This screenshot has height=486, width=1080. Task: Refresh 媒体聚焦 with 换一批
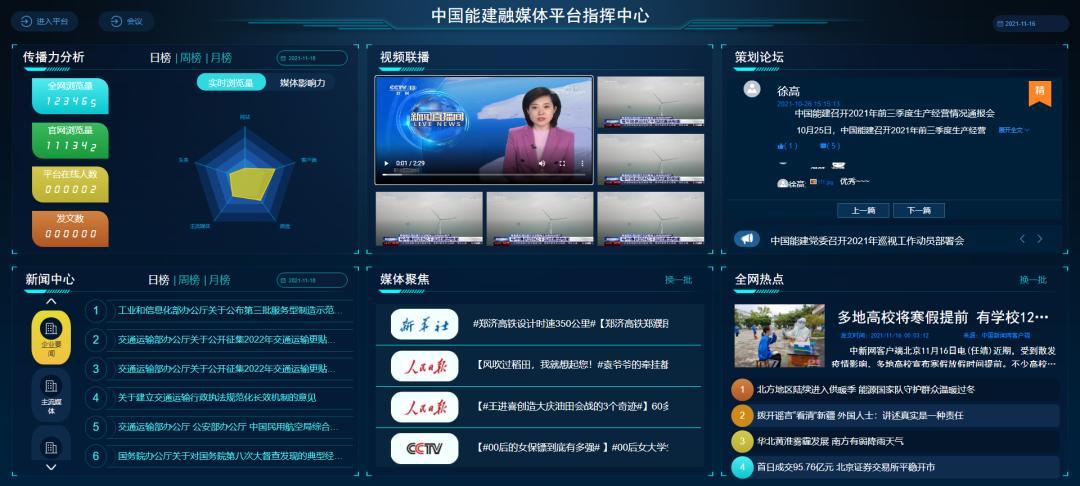click(678, 280)
